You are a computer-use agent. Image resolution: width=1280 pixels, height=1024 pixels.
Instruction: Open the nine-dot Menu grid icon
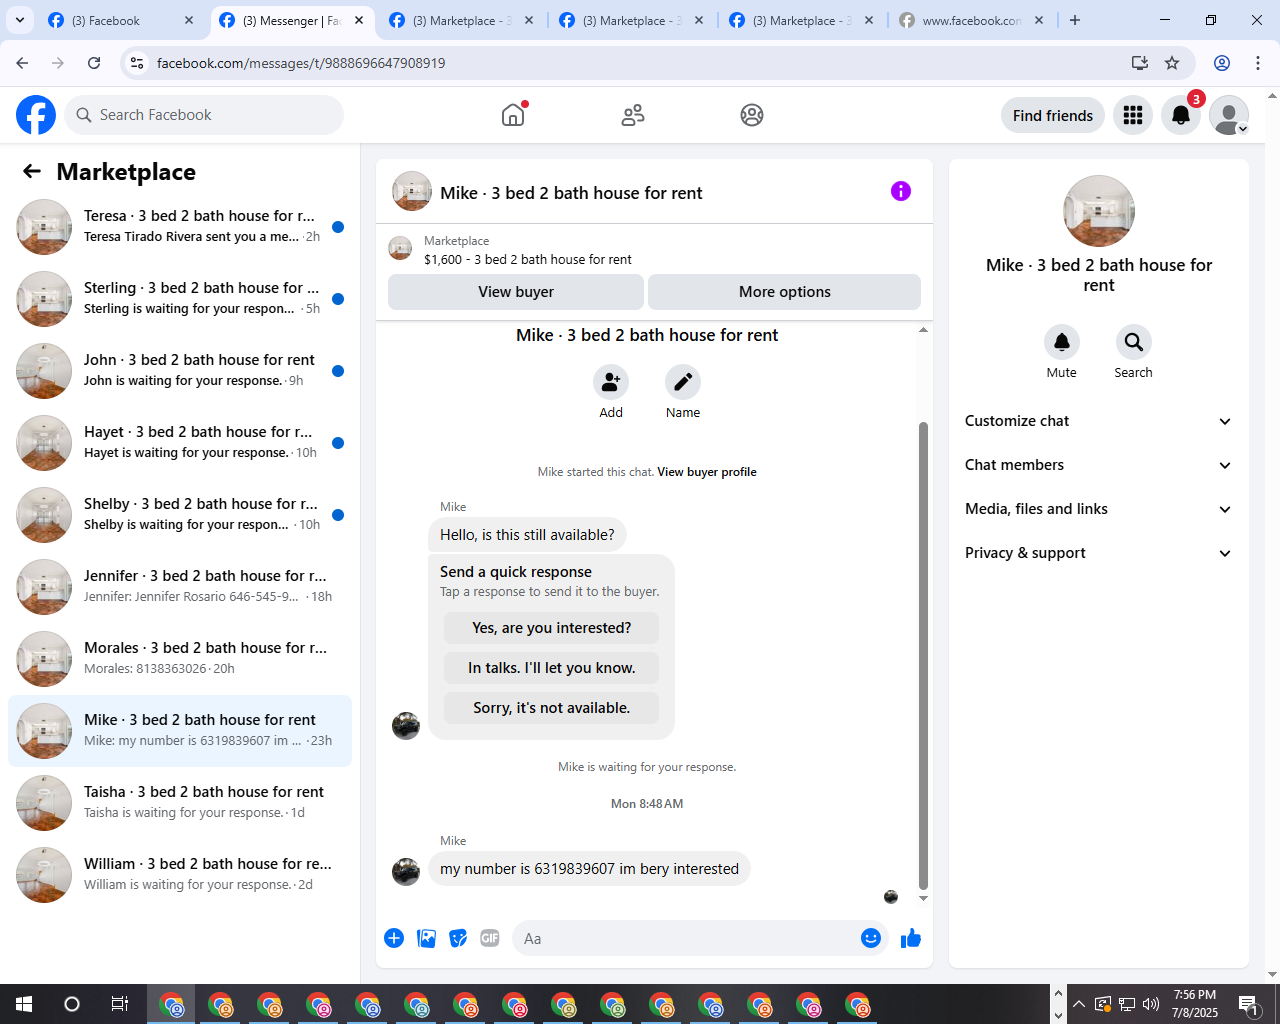click(1133, 115)
